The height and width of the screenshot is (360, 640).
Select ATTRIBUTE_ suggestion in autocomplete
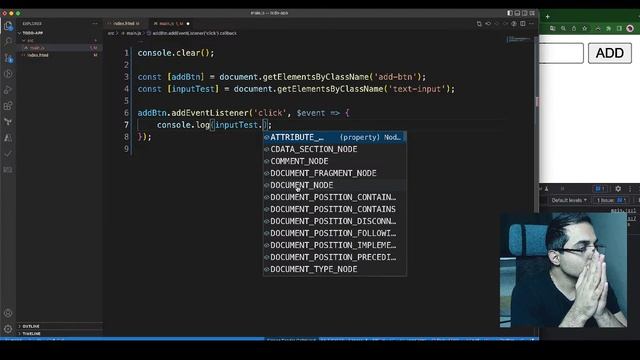point(335,138)
